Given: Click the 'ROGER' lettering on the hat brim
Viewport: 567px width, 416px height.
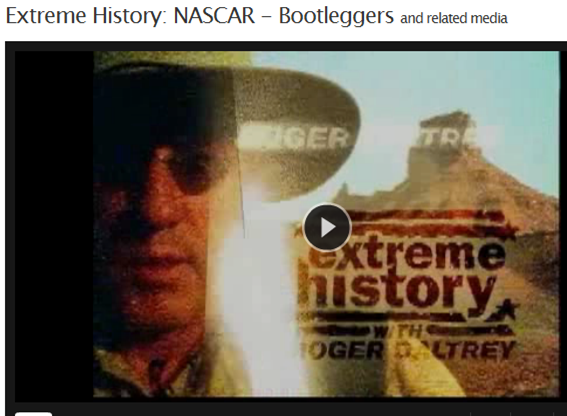Looking at the screenshot, I should pyautogui.click(x=295, y=138).
